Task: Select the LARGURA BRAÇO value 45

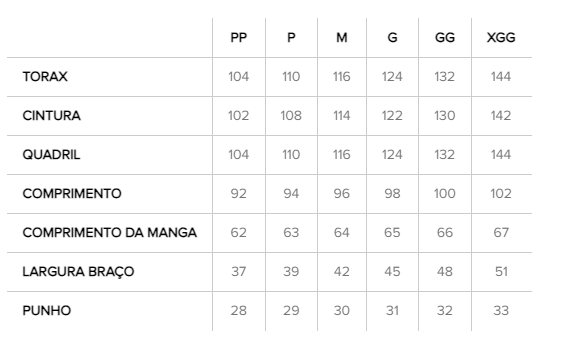Action: click(392, 271)
